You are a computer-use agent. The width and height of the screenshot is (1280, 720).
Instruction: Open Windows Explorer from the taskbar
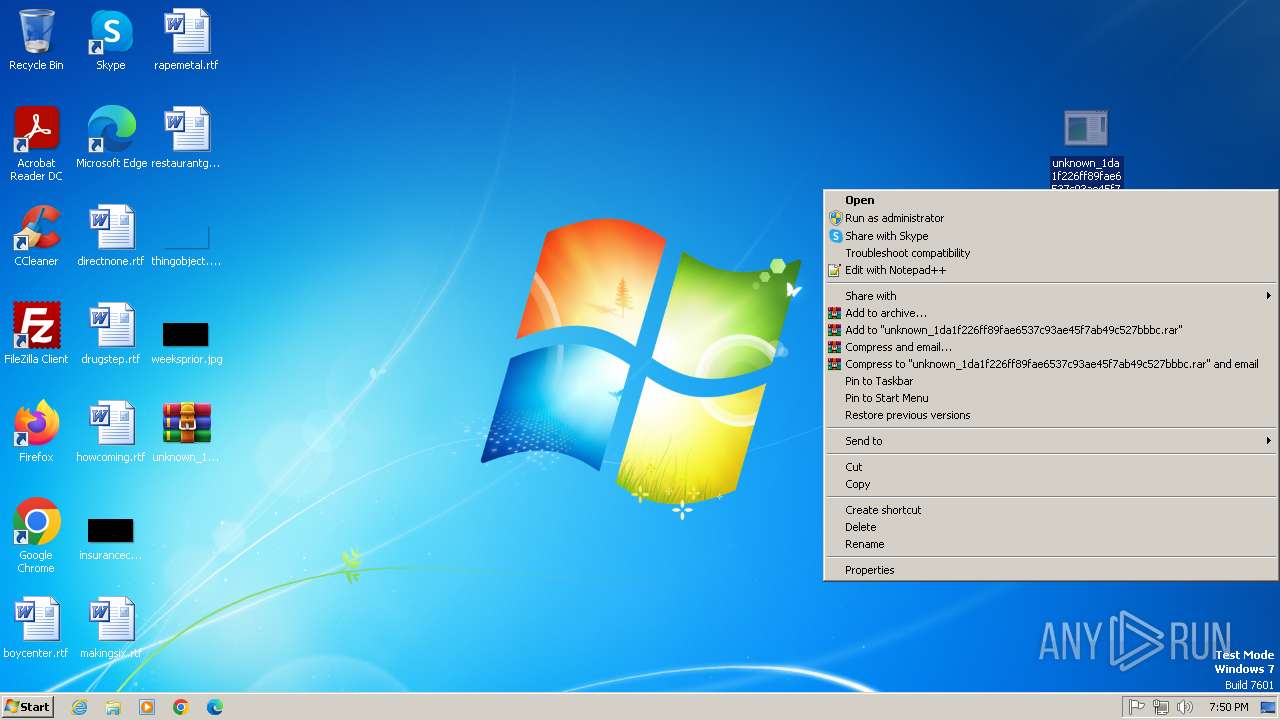click(x=113, y=707)
